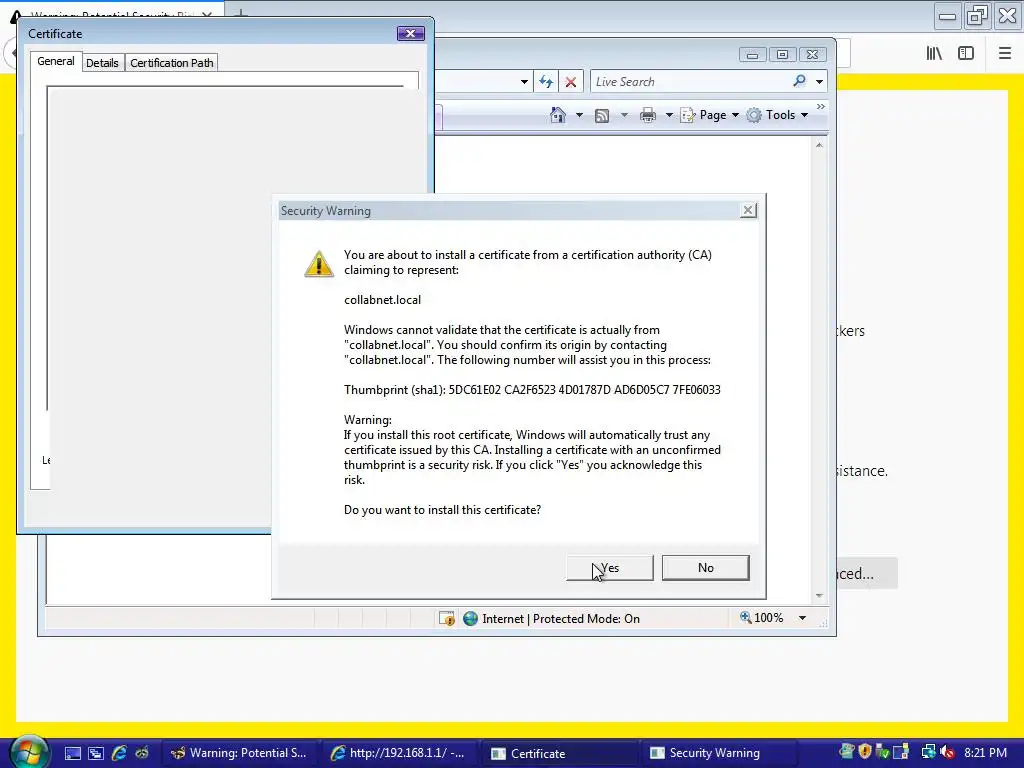Viewport: 1024px width, 768px height.
Task: Switch to Warning: Potential S... taskbar button
Action: click(x=238, y=753)
